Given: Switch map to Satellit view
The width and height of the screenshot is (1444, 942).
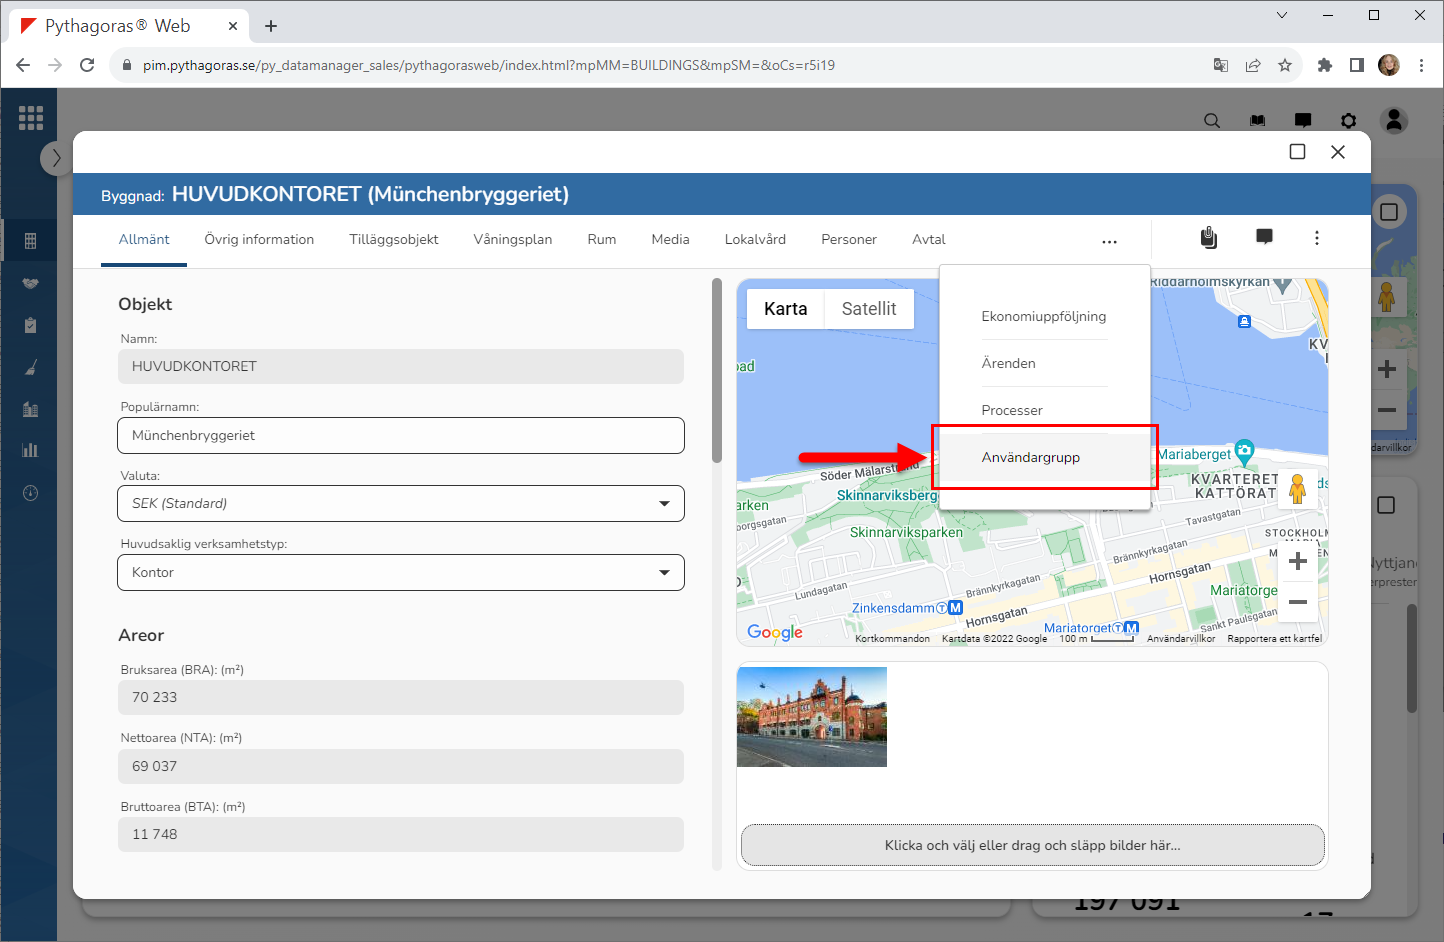Looking at the screenshot, I should tap(868, 309).
